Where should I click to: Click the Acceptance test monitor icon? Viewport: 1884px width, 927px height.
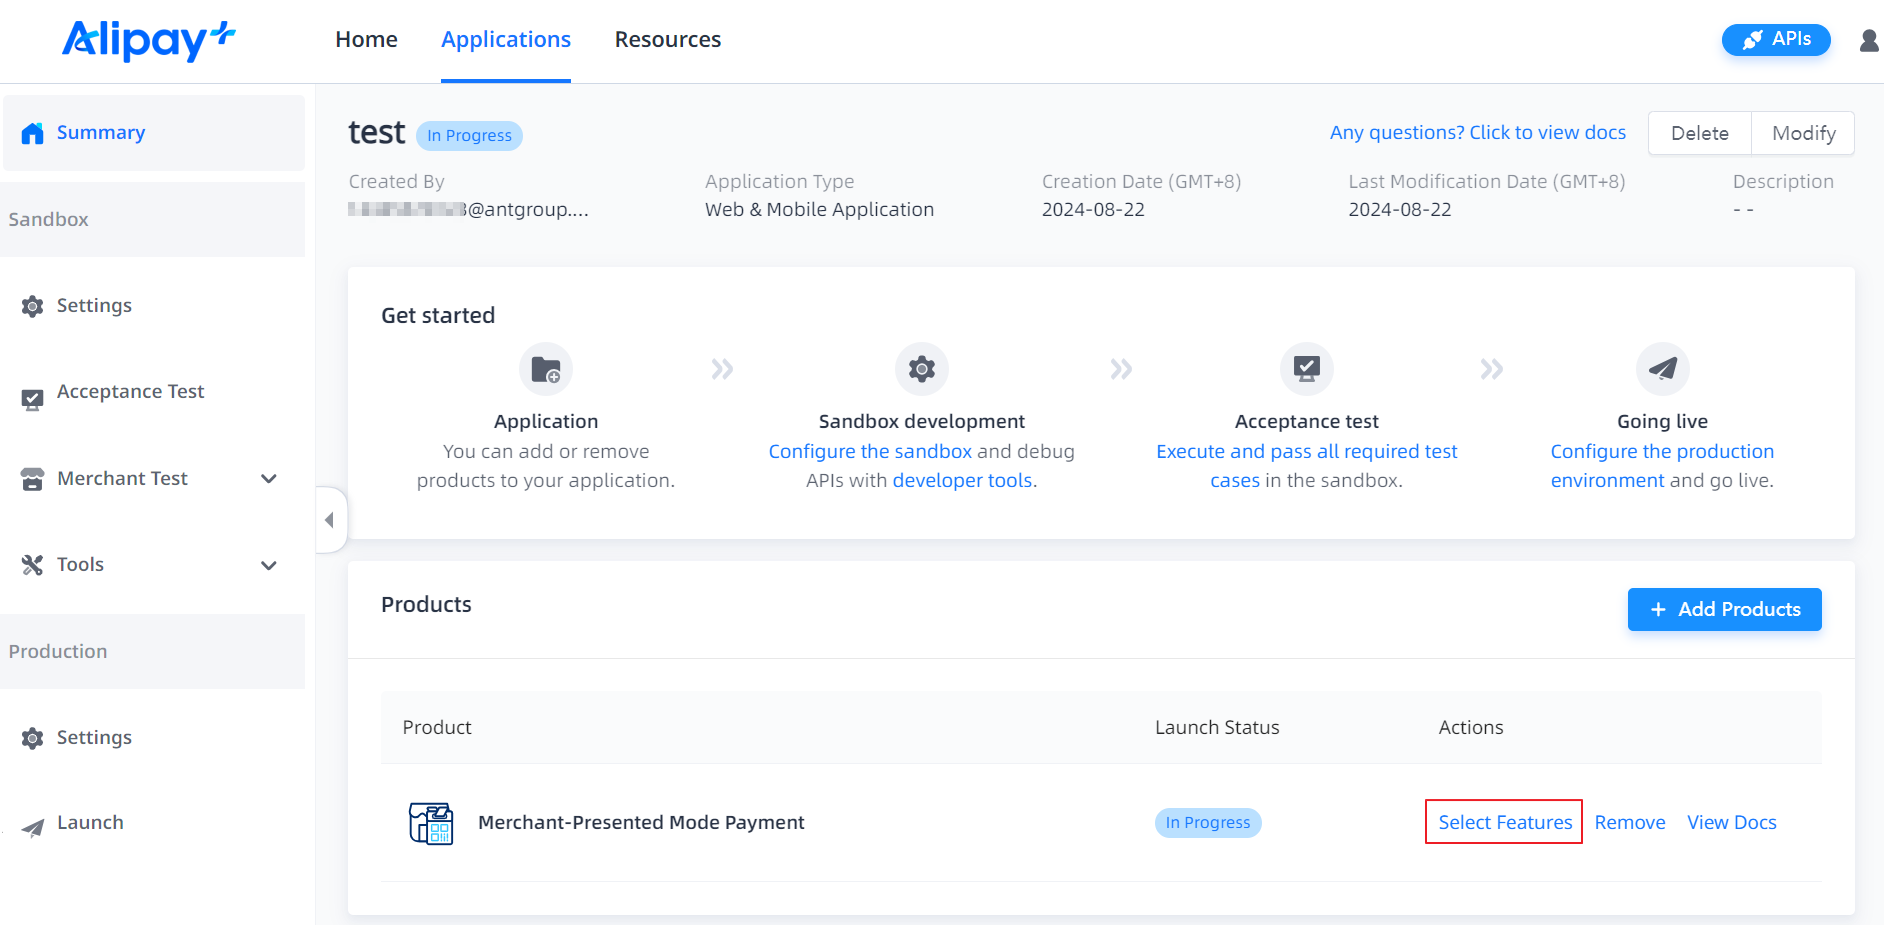[1306, 370]
